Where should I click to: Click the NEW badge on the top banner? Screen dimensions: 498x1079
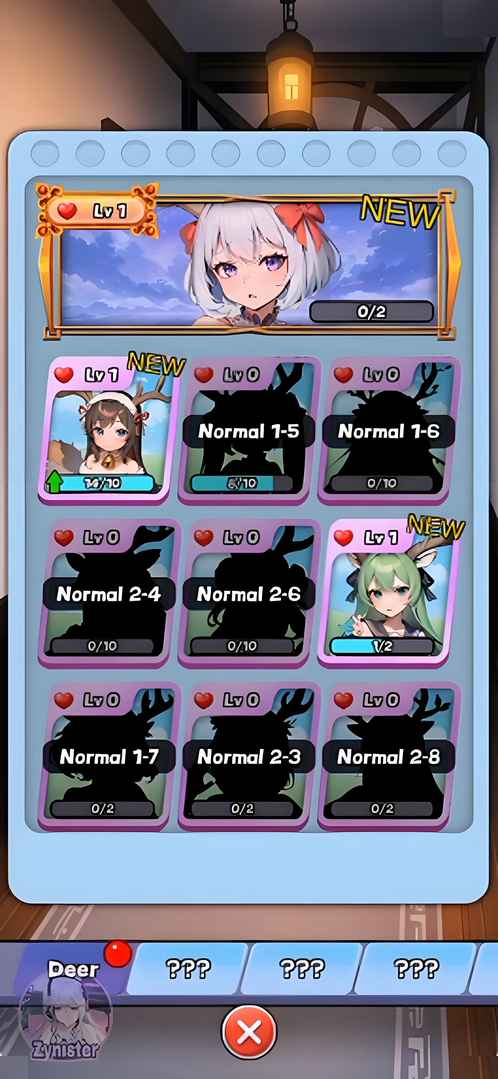click(x=400, y=211)
